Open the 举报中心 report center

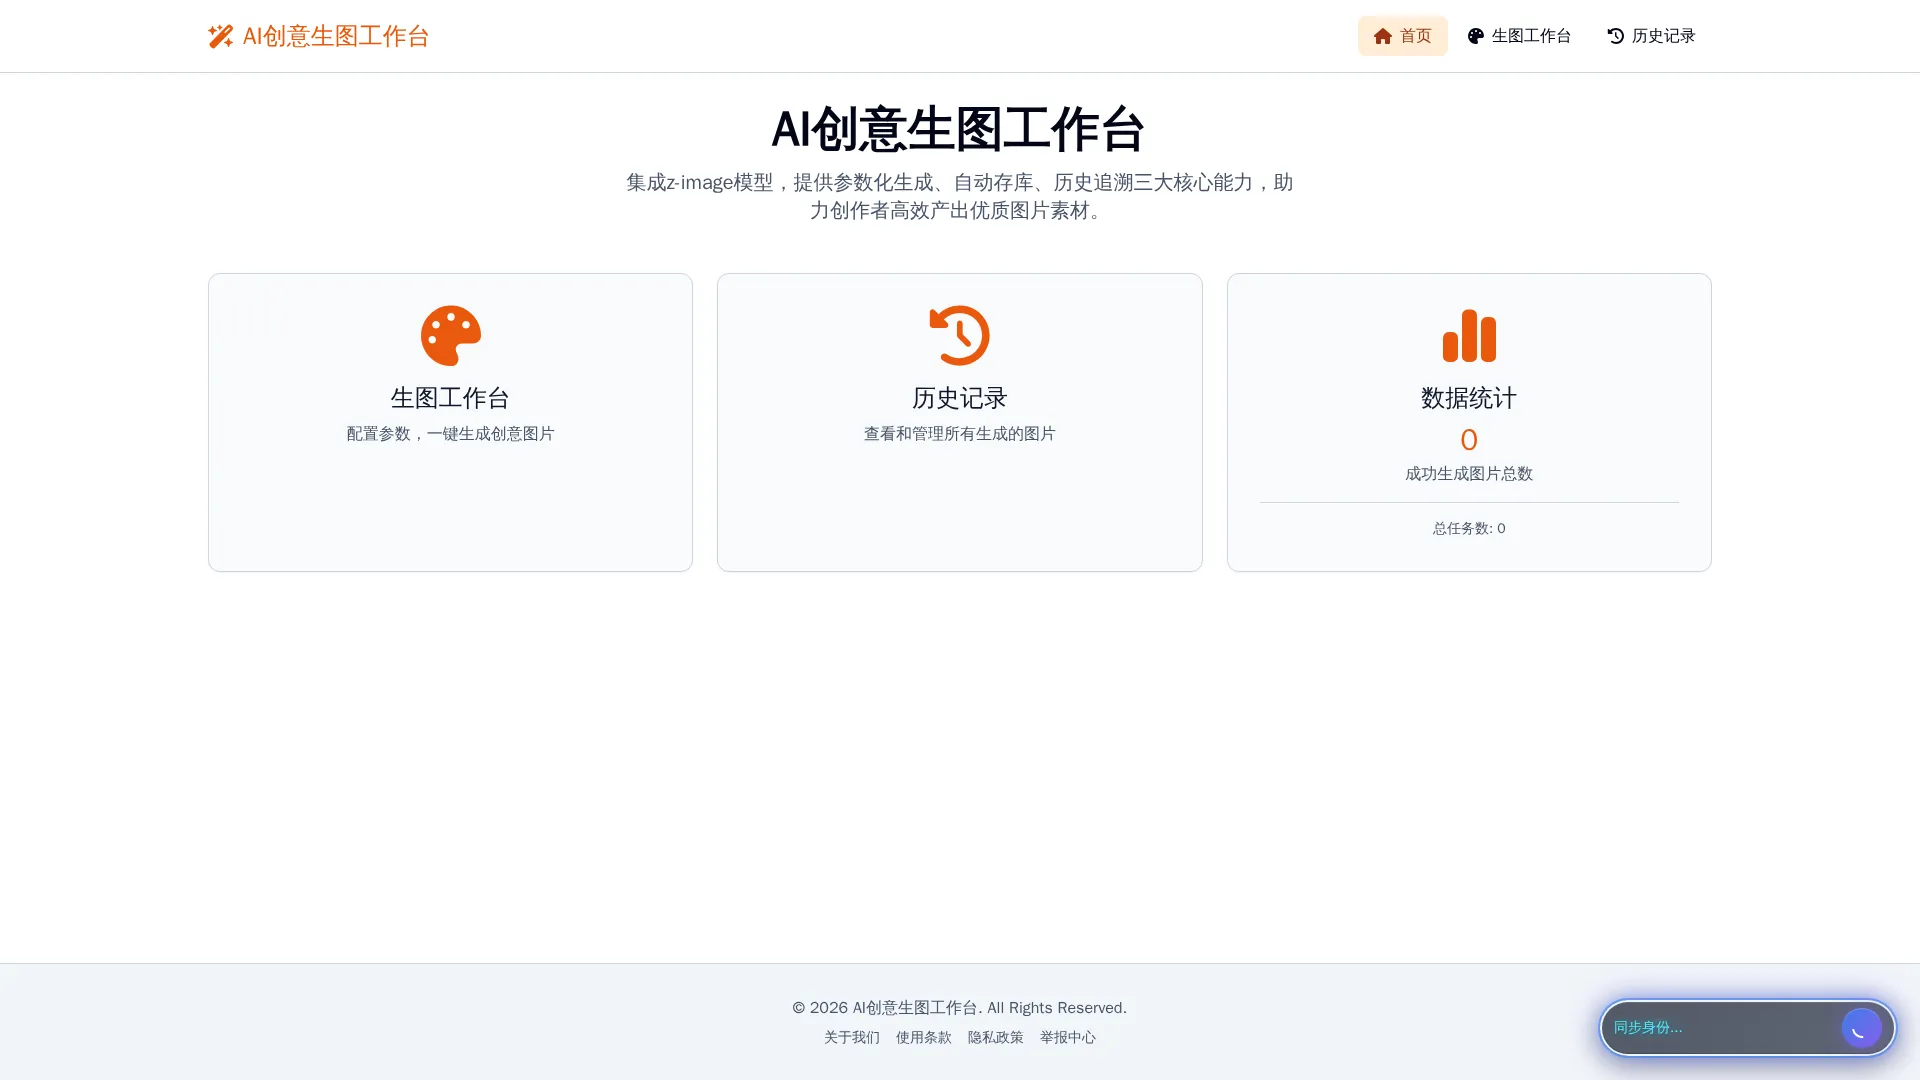(1067, 1037)
